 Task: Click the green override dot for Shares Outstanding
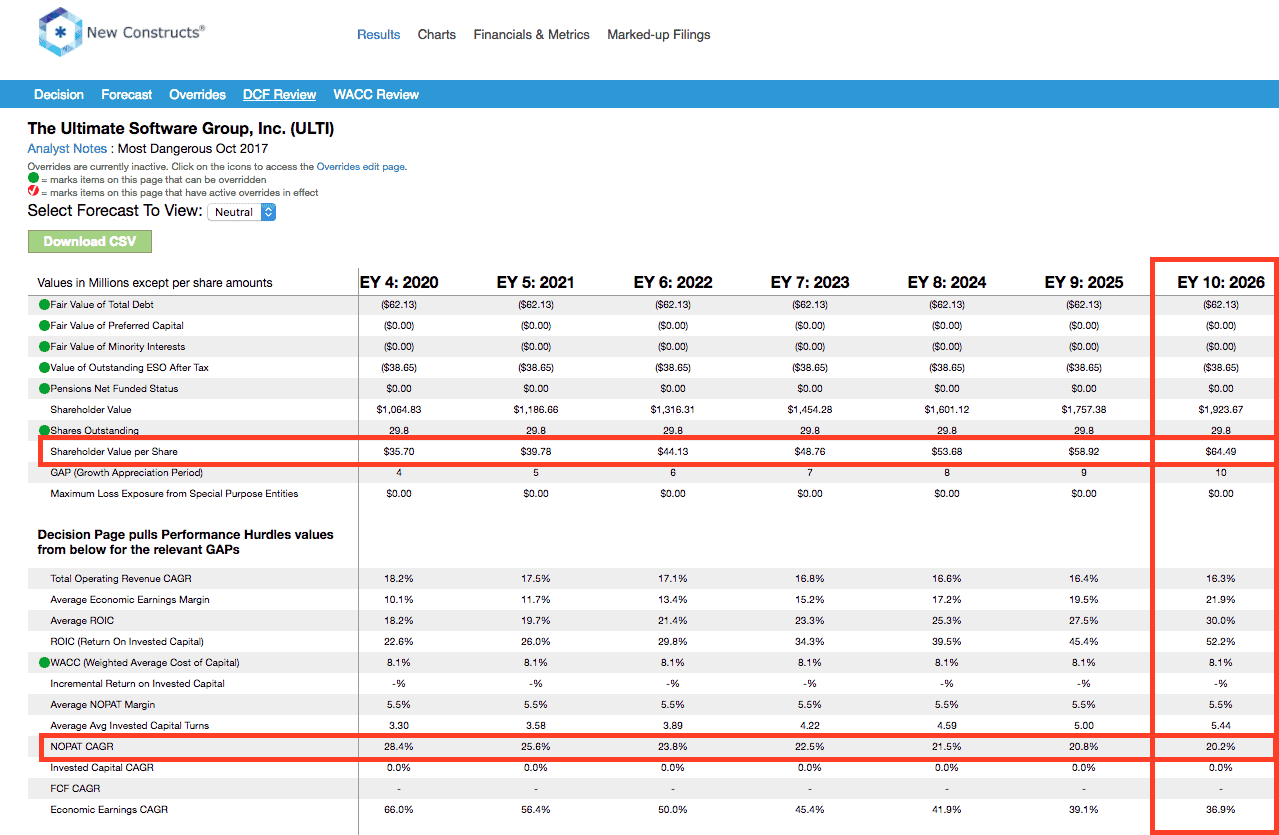click(x=44, y=430)
